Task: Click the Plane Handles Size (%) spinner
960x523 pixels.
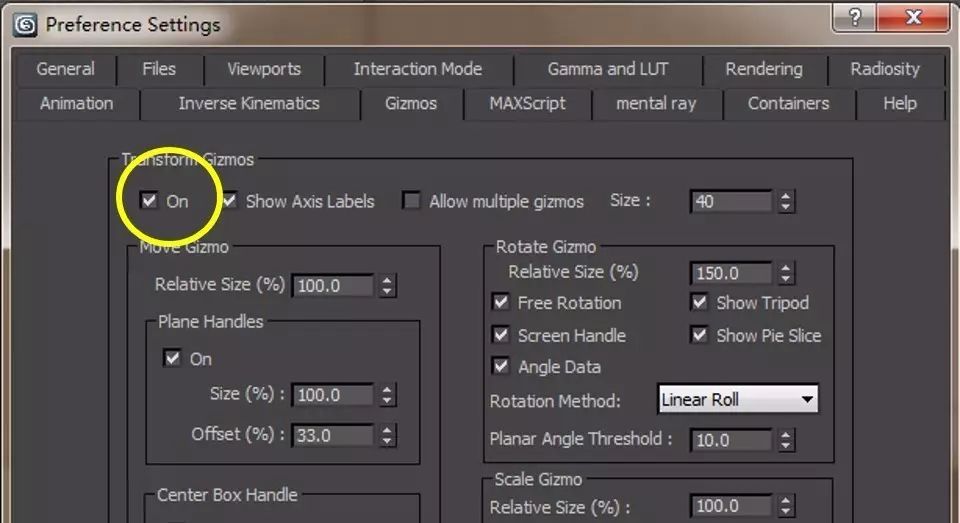Action: coord(387,395)
